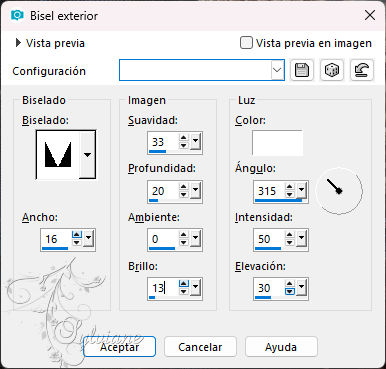Open the Biselado shape dropdown
The image size is (386, 369).
pos(87,155)
